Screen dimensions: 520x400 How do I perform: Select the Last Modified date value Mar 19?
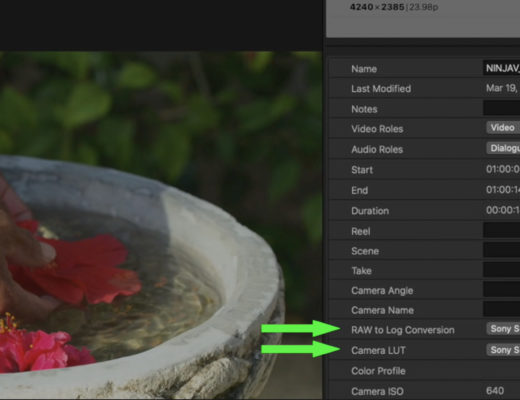[503, 88]
